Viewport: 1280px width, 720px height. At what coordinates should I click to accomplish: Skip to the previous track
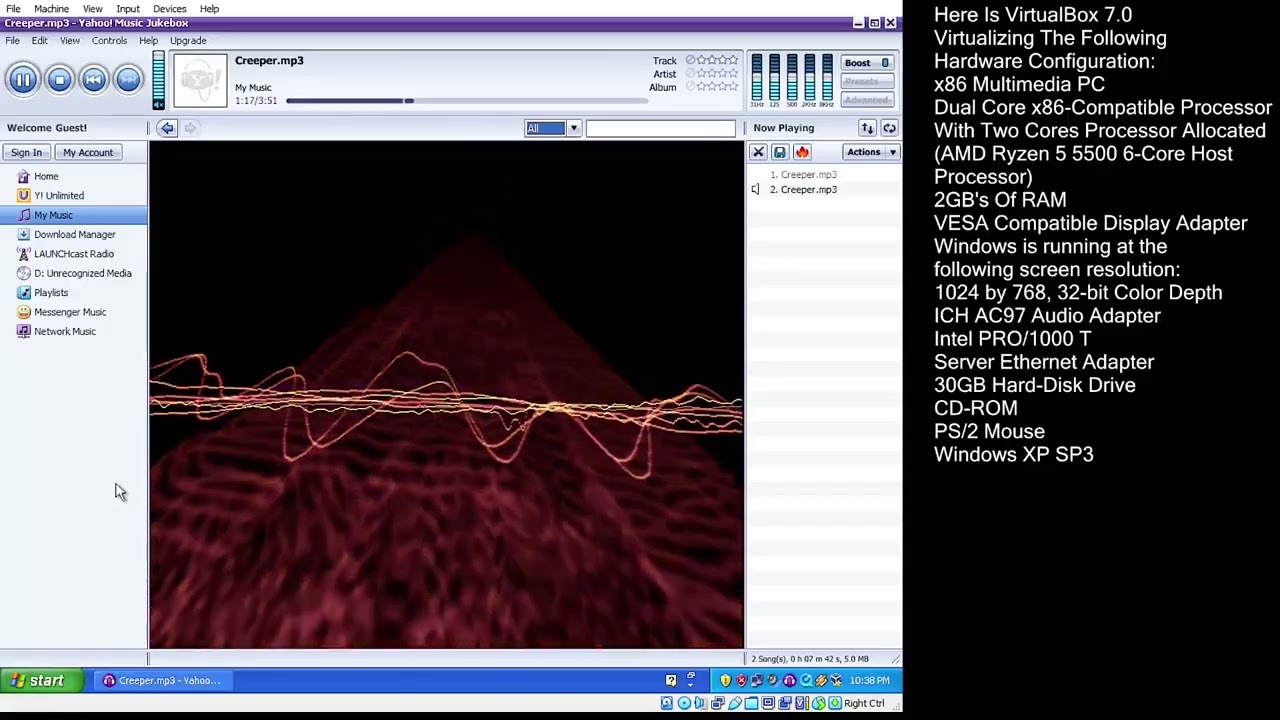point(93,79)
